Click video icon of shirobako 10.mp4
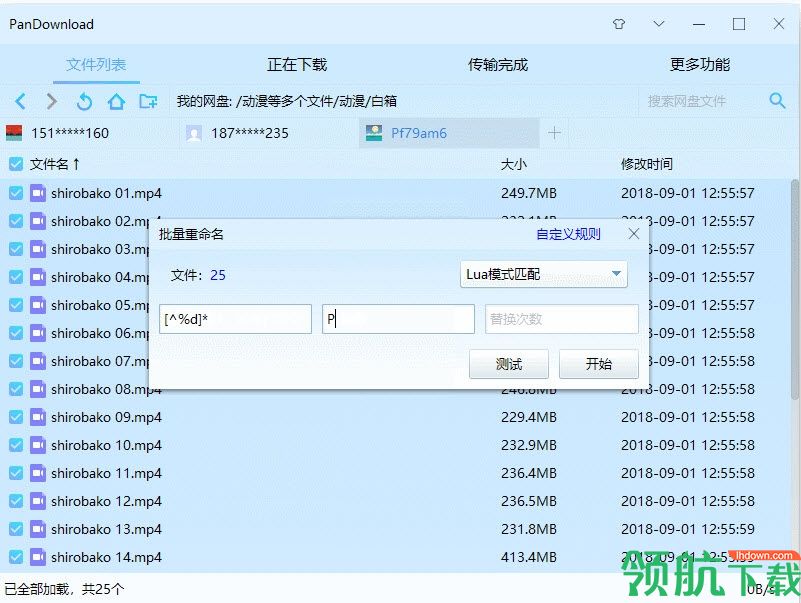 point(38,445)
